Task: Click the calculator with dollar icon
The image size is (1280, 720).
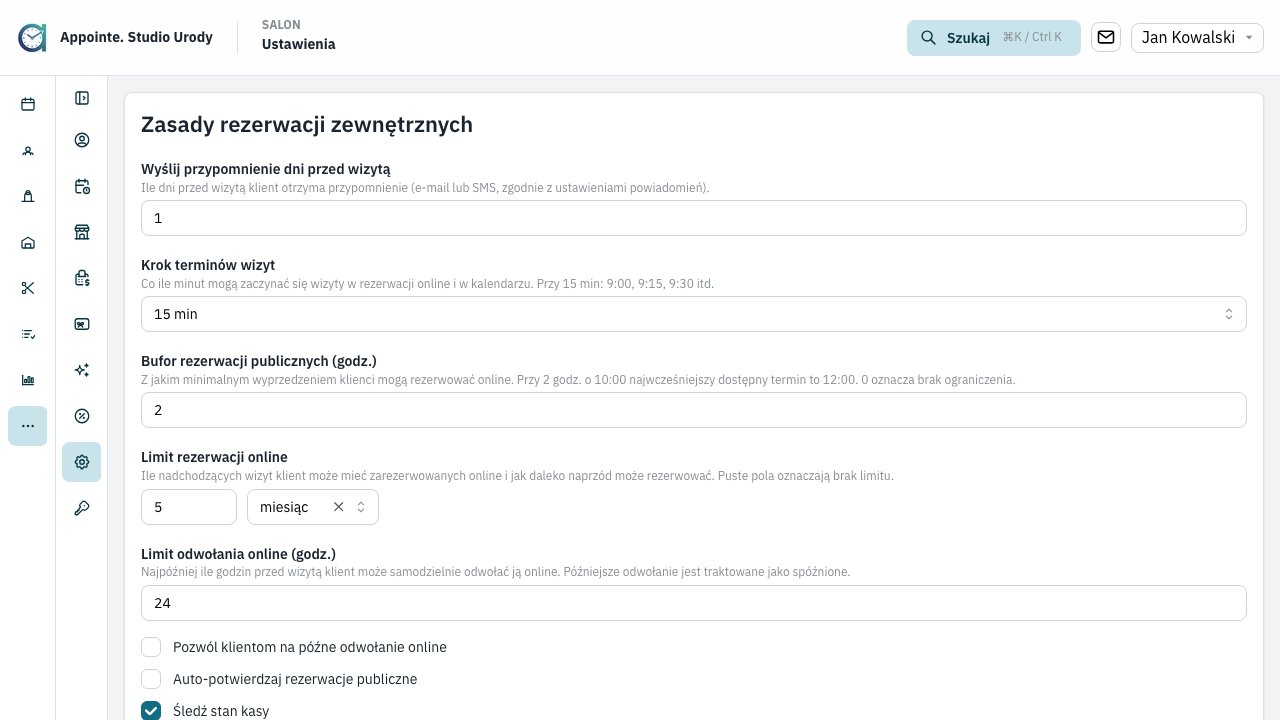Action: coord(82,278)
